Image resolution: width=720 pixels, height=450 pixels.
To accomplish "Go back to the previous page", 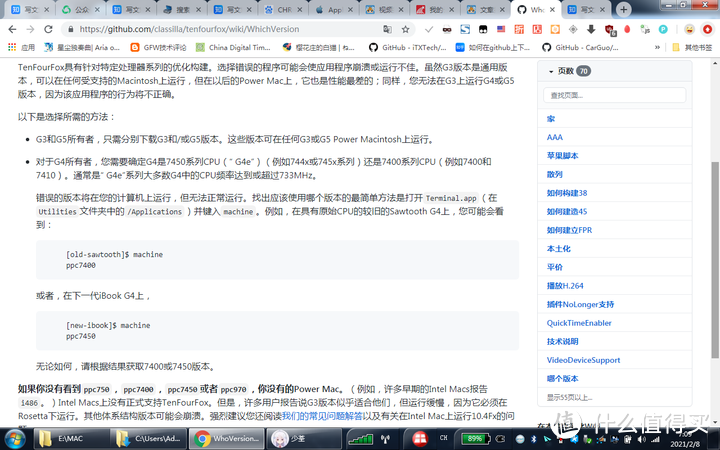I will [12, 29].
